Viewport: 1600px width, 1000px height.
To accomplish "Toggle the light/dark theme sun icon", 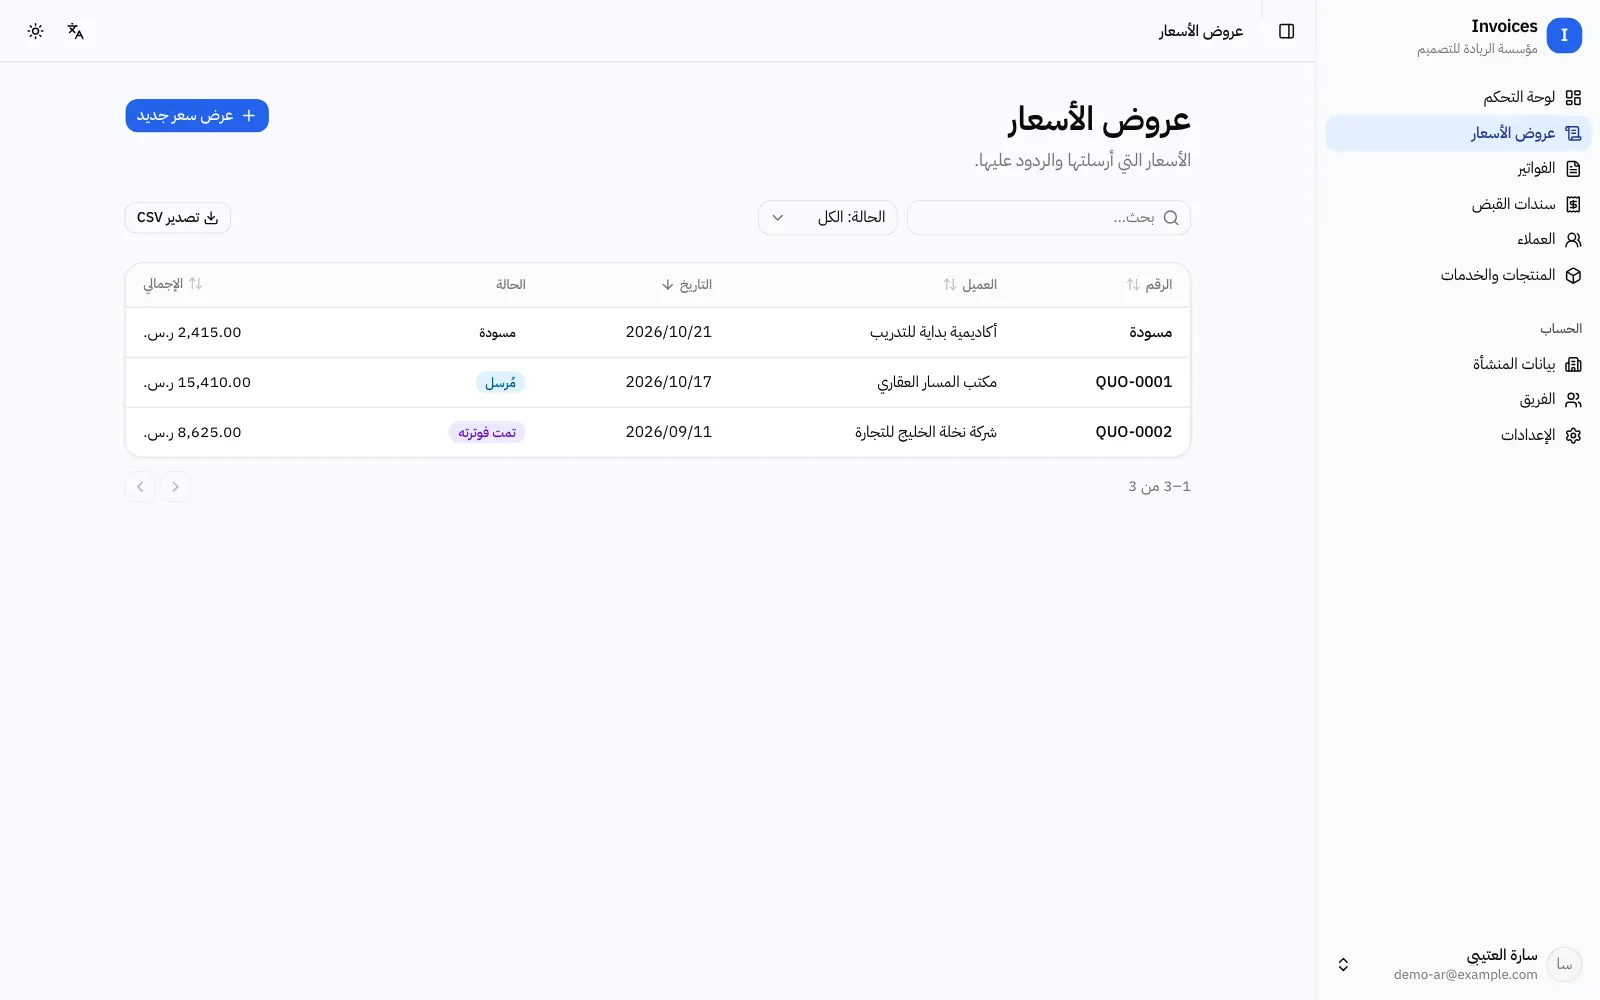I will (x=36, y=31).
